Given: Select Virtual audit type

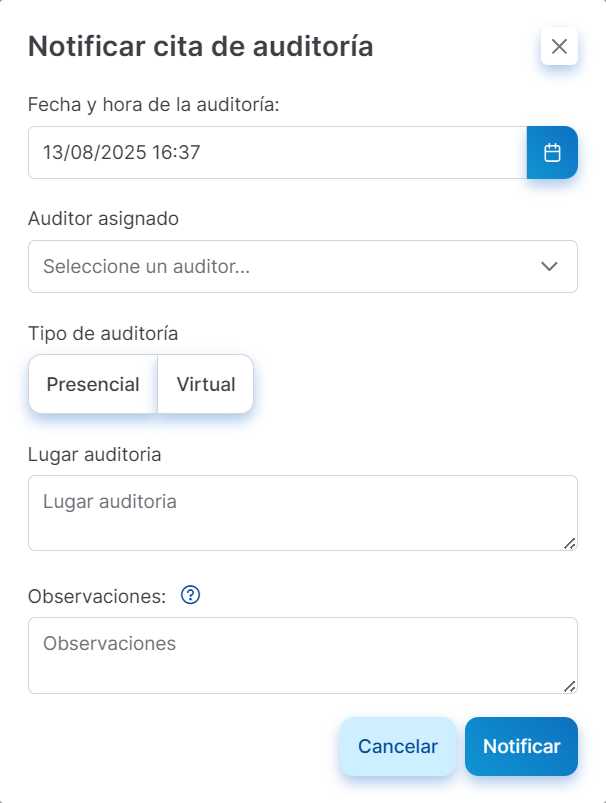Looking at the screenshot, I should [205, 384].
